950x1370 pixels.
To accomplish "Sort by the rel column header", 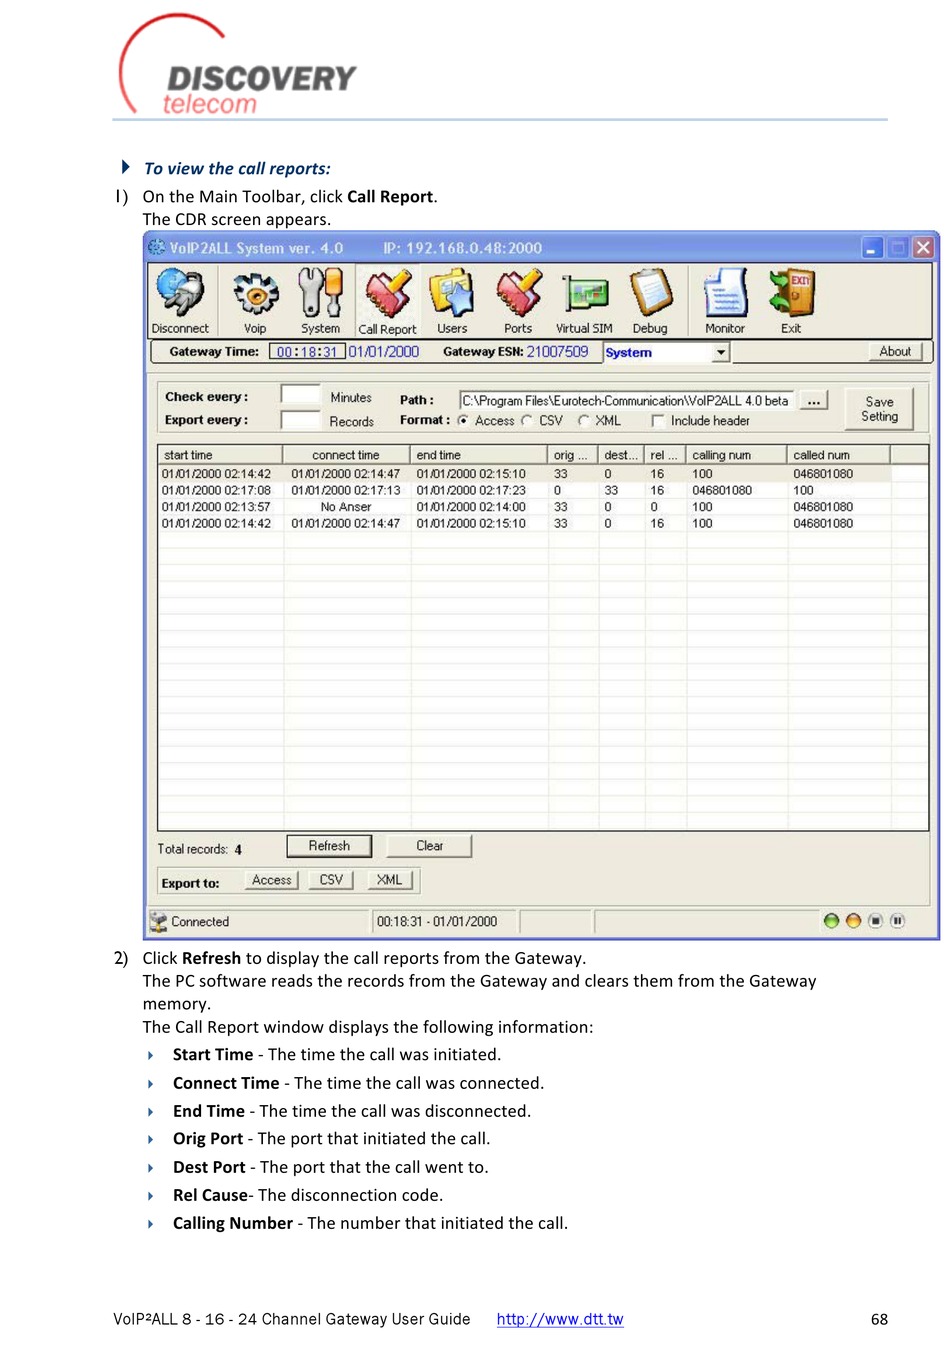I will tap(665, 455).
